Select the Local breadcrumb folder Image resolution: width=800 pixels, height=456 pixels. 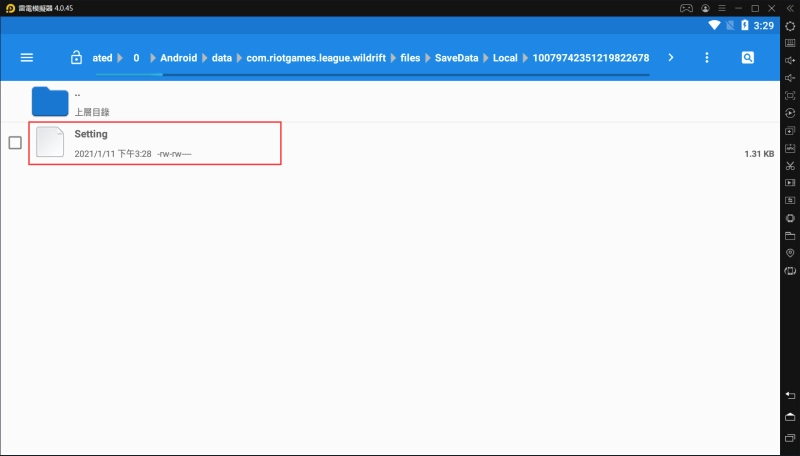pyautogui.click(x=505, y=58)
